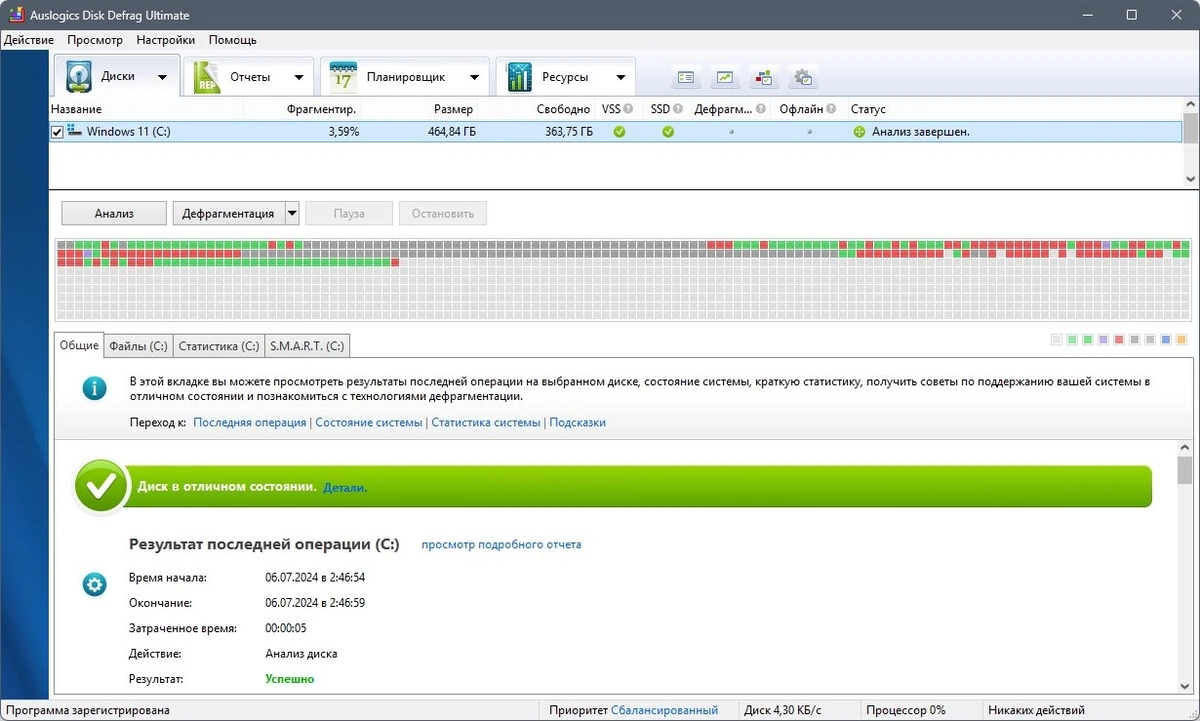Switch to the Статистика (C:) tab
The height and width of the screenshot is (721, 1200).
pyautogui.click(x=218, y=346)
